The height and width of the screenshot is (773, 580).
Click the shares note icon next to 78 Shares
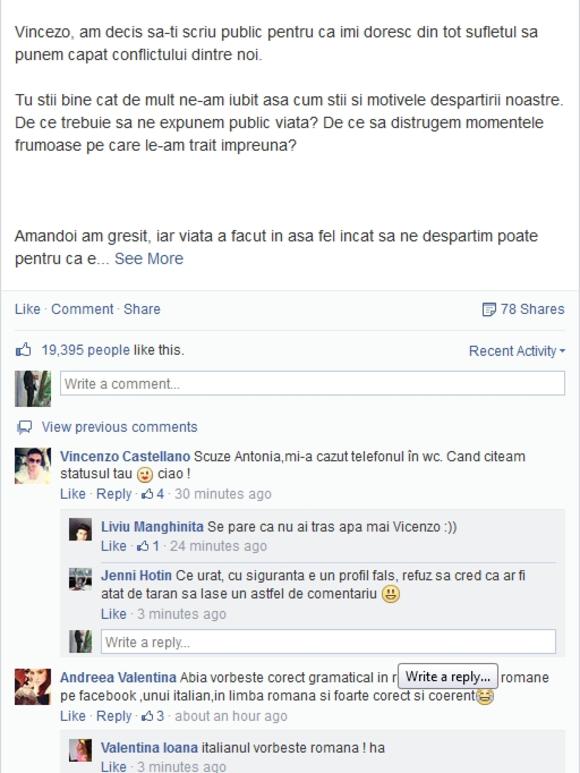488,310
